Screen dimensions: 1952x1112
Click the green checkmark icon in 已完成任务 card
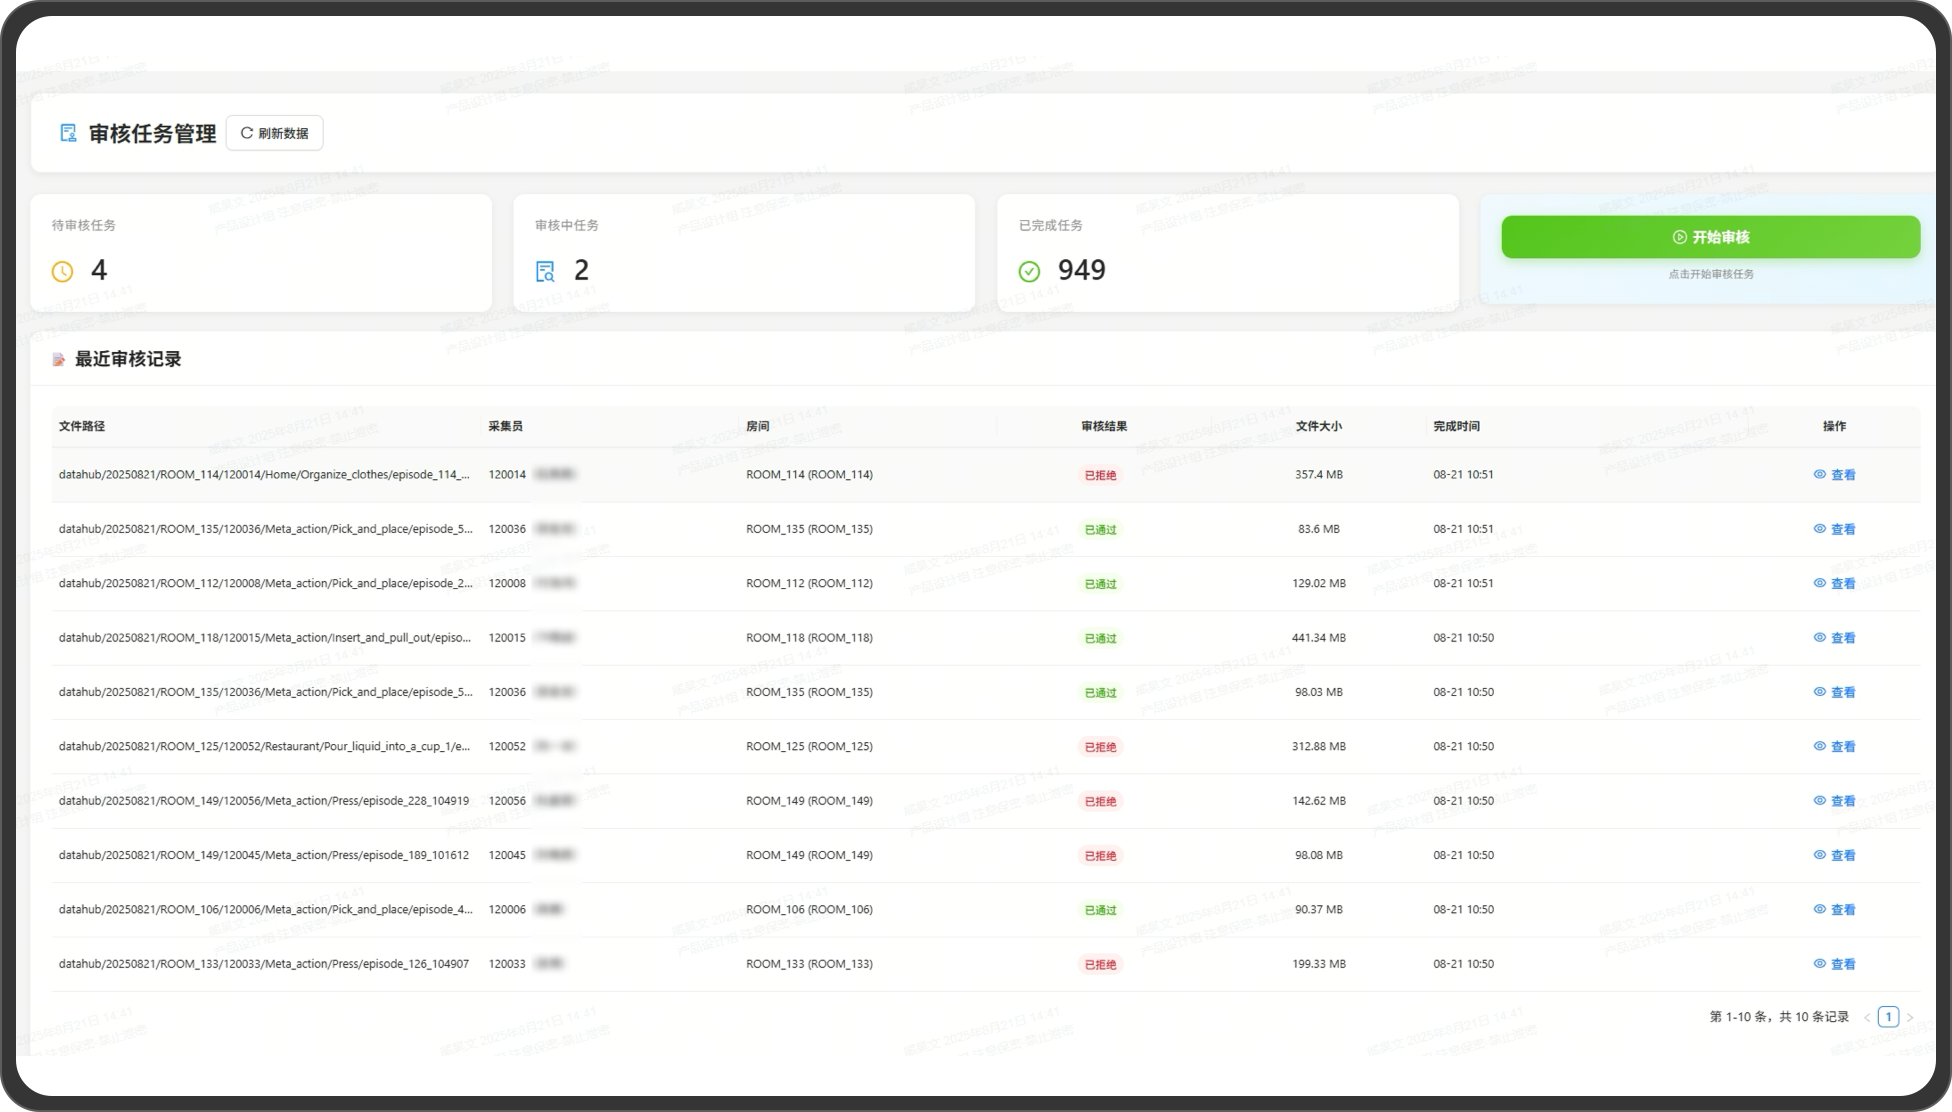(1029, 271)
